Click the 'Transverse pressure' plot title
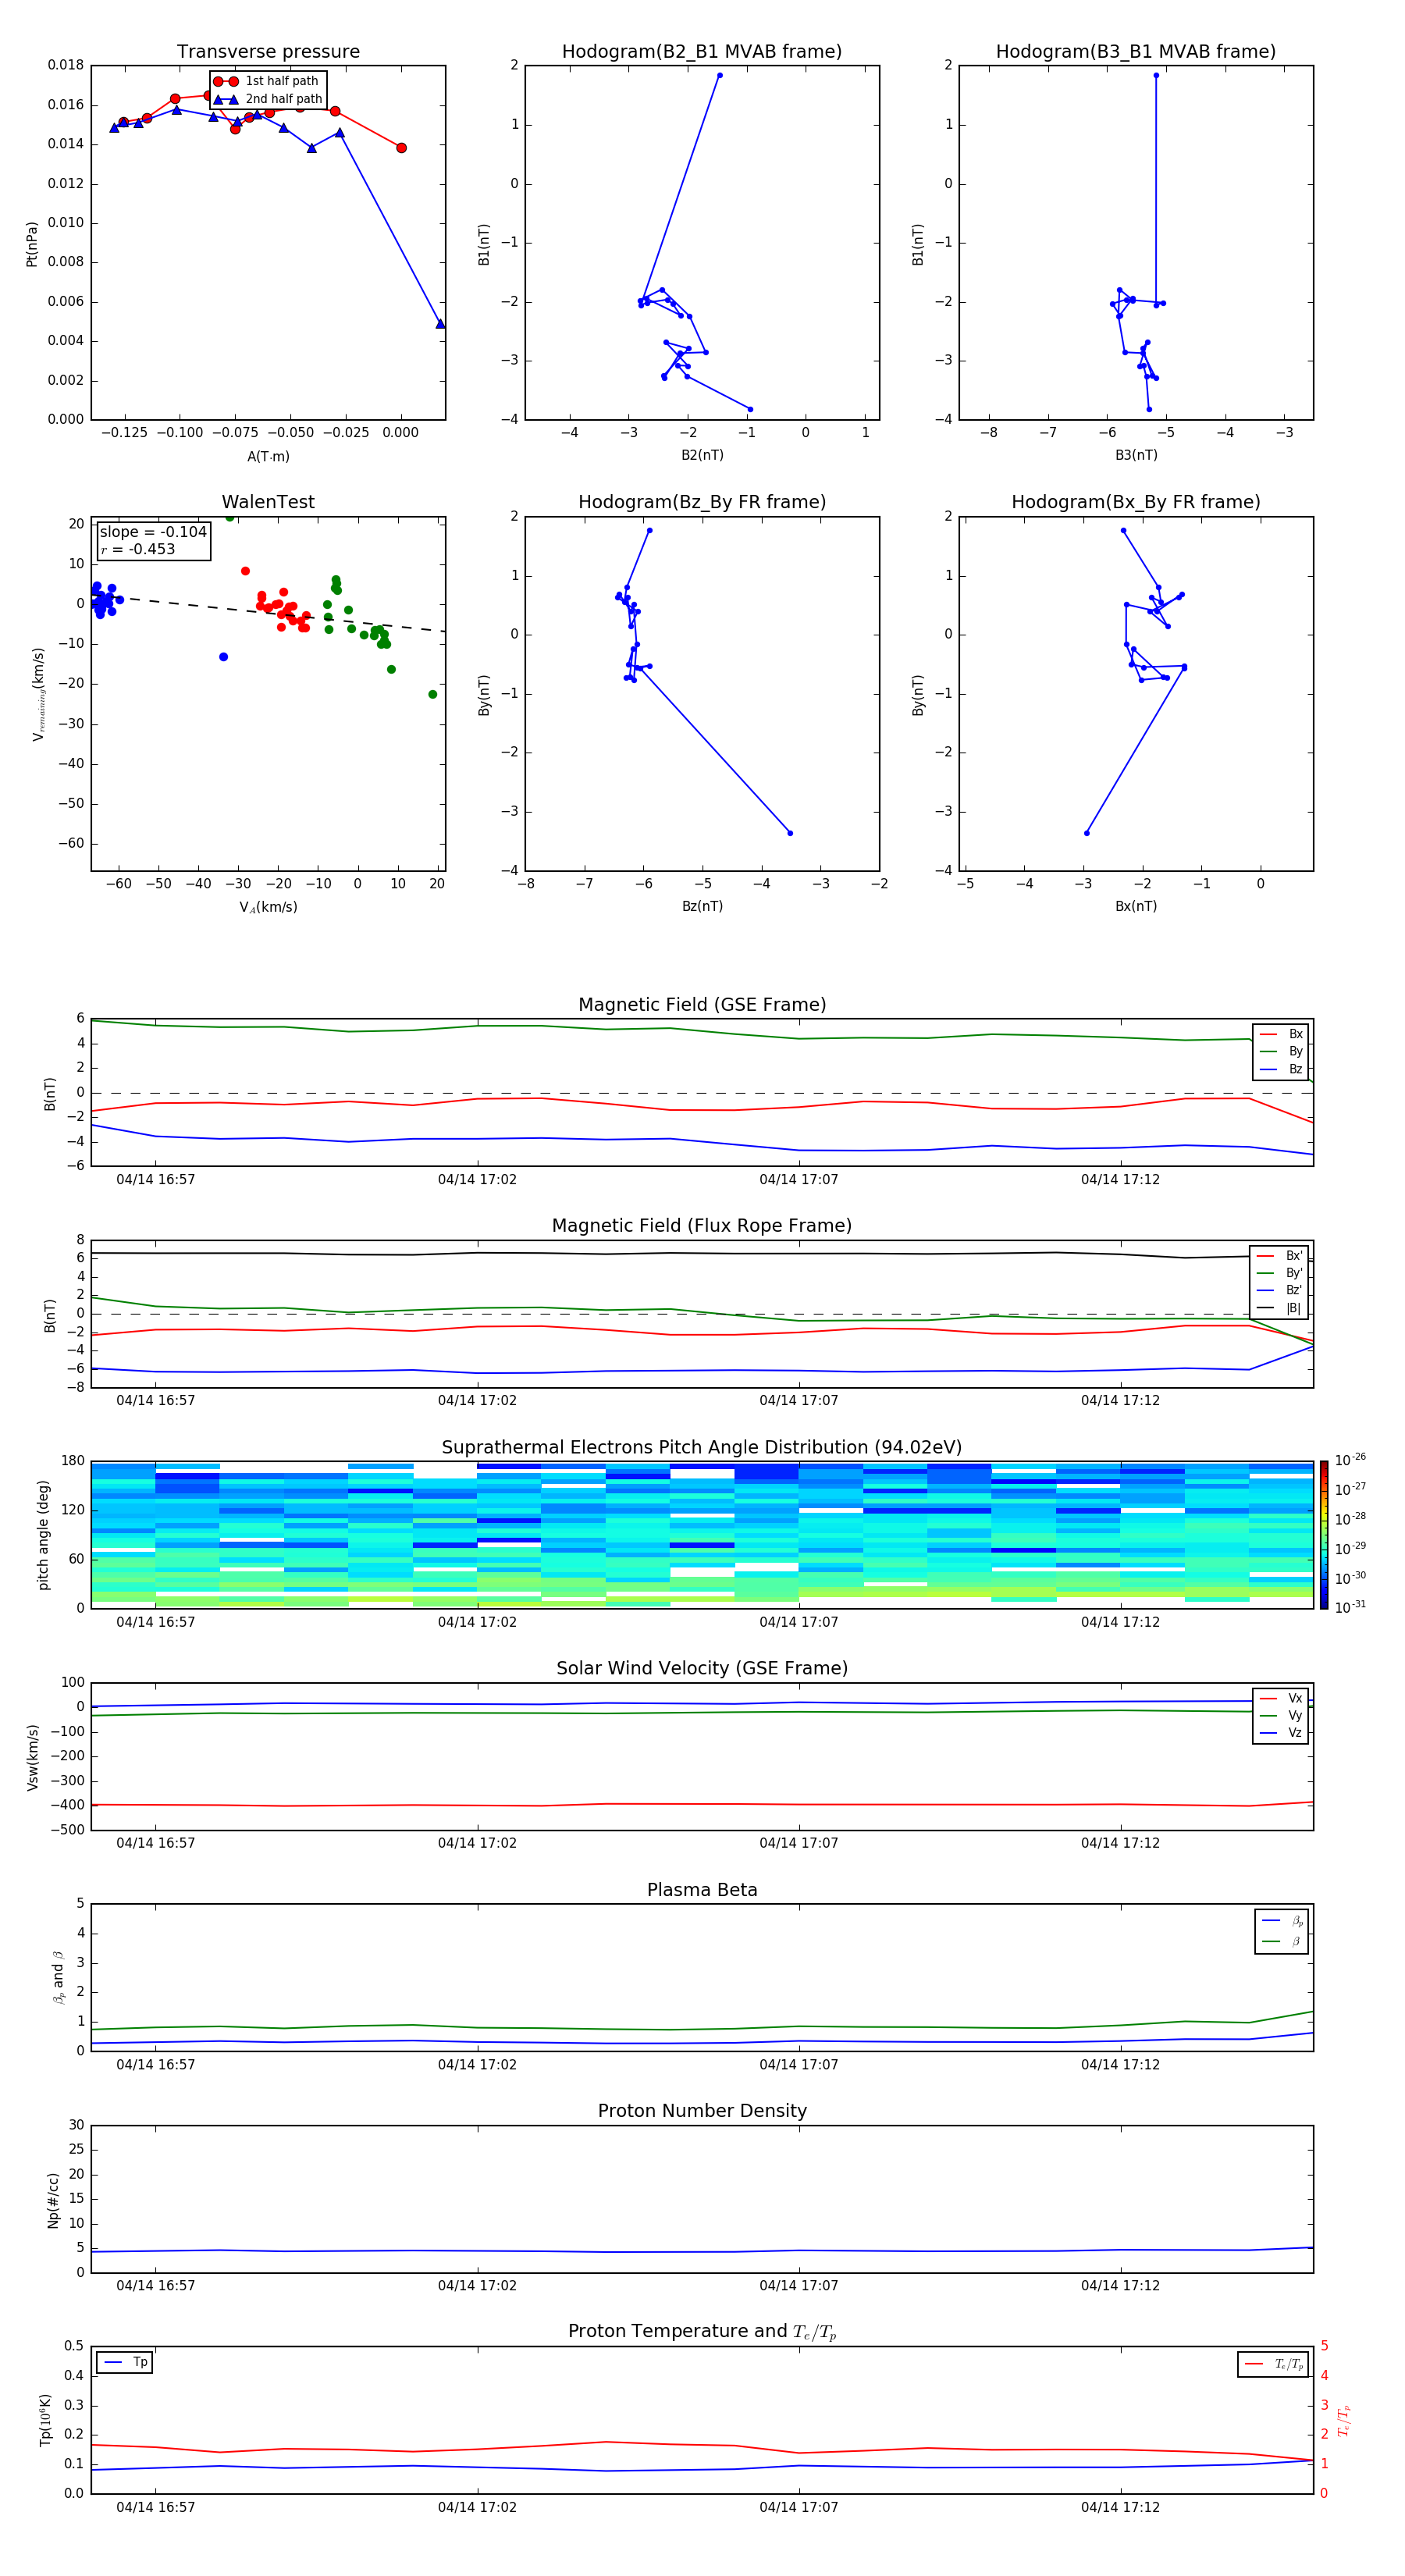Screen dimensions: 1405x2576 268,52
